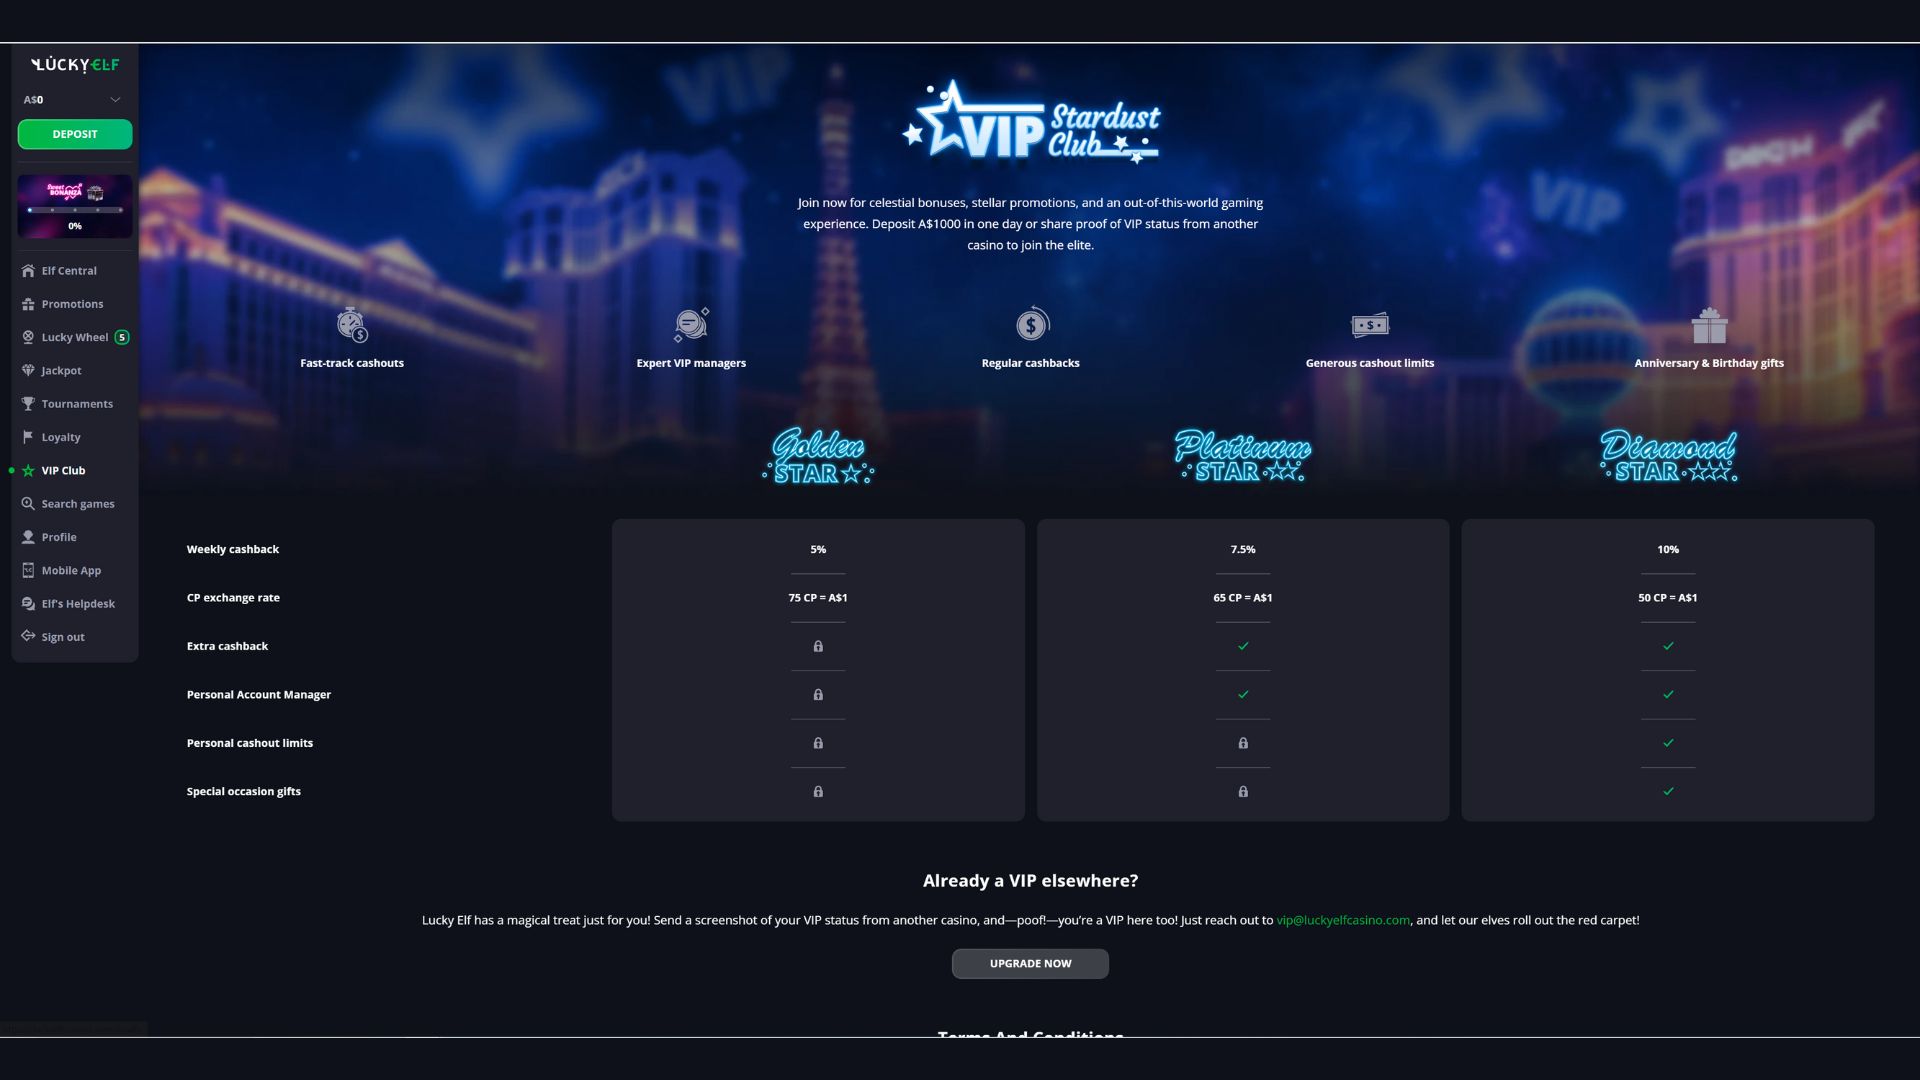1920x1080 pixels.
Task: Click the Golden Star tier logo
Action: 818,456
